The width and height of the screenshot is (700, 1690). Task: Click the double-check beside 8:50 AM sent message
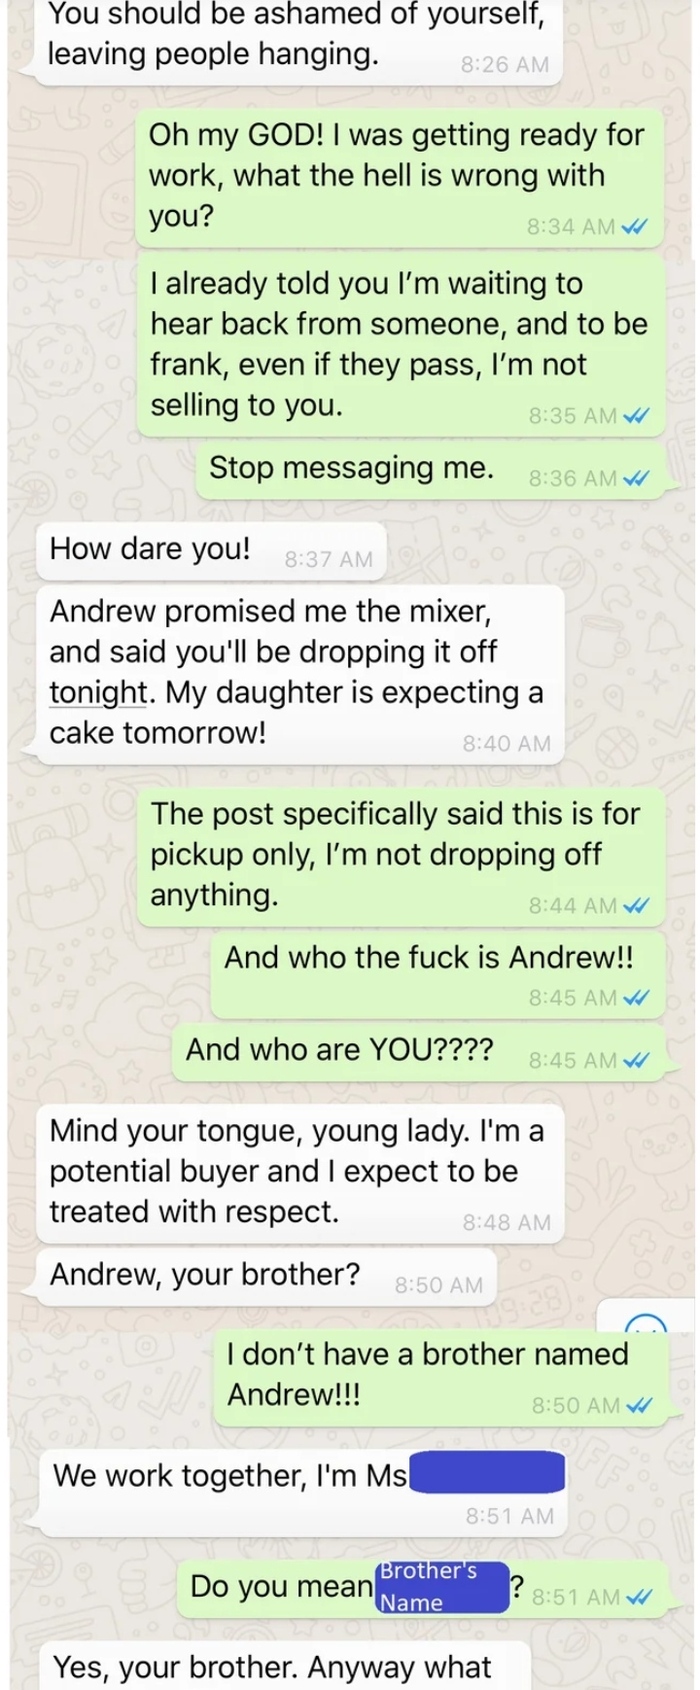point(639,1406)
